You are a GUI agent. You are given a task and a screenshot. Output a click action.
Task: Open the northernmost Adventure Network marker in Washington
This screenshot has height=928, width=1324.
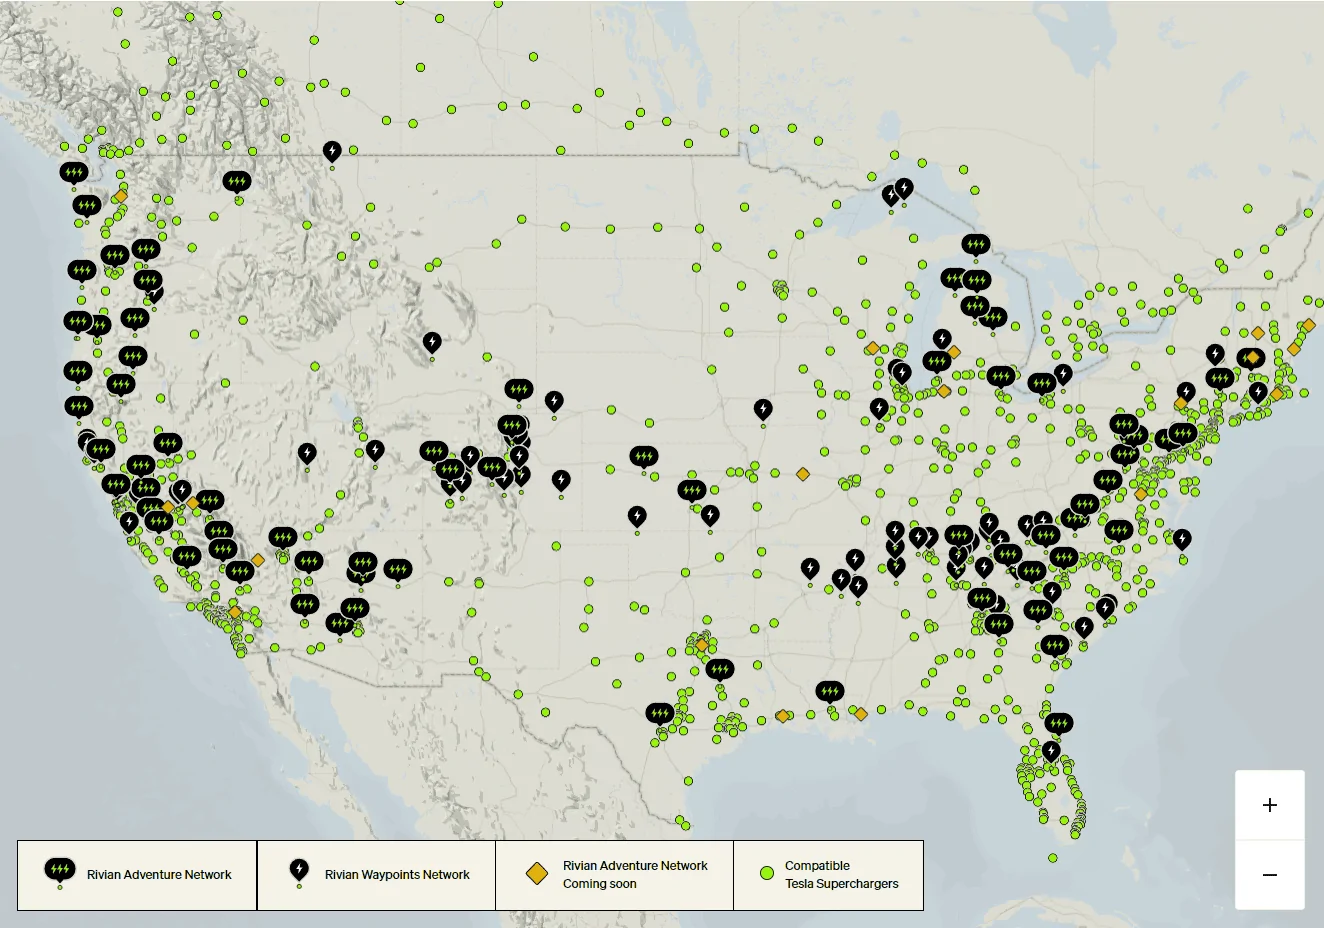[73, 173]
